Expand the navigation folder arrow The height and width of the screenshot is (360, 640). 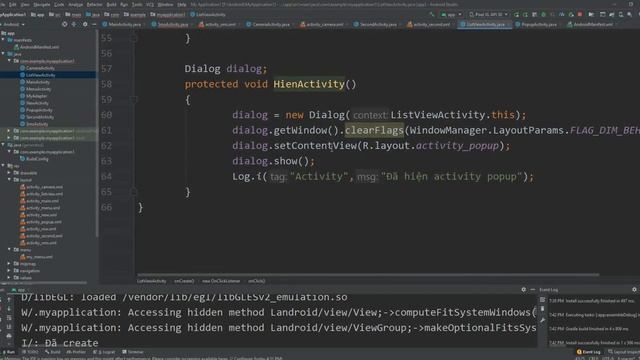[9, 271]
